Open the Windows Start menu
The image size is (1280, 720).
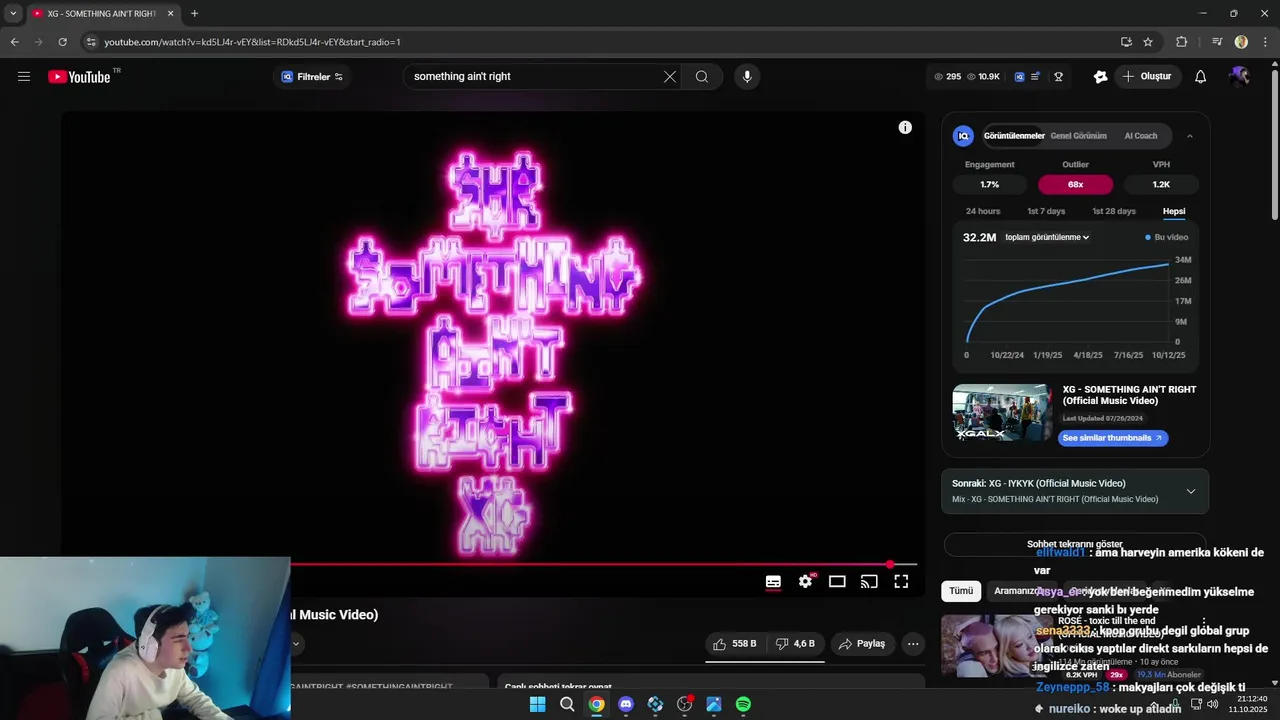click(537, 704)
